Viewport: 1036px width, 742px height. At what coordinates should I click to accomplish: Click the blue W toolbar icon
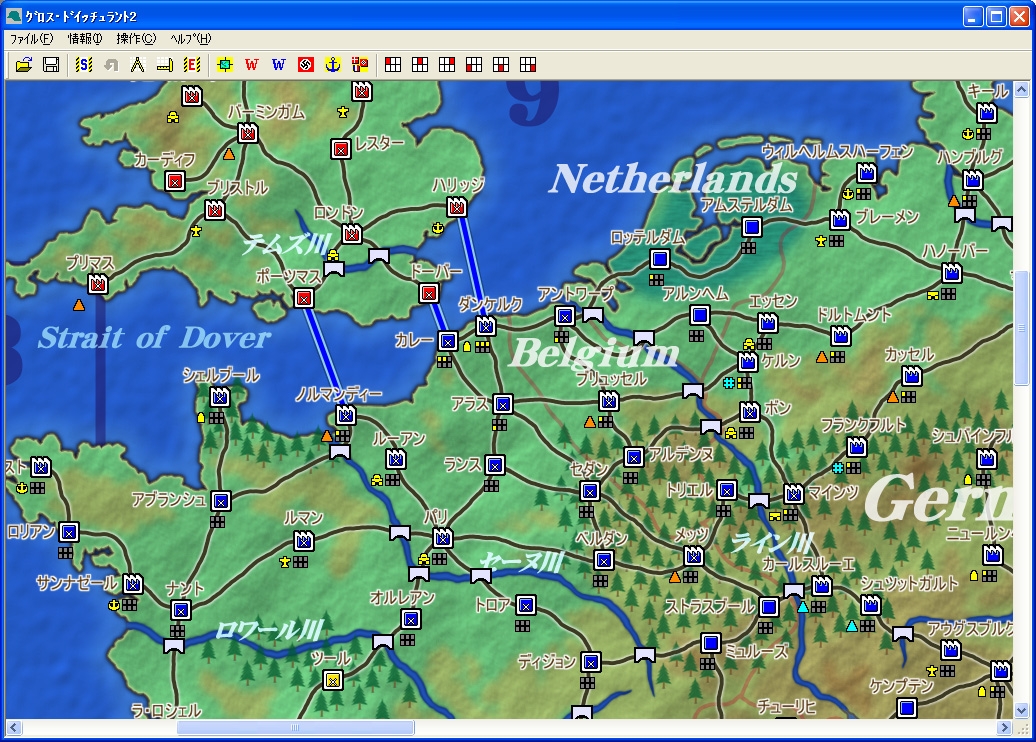(x=279, y=65)
